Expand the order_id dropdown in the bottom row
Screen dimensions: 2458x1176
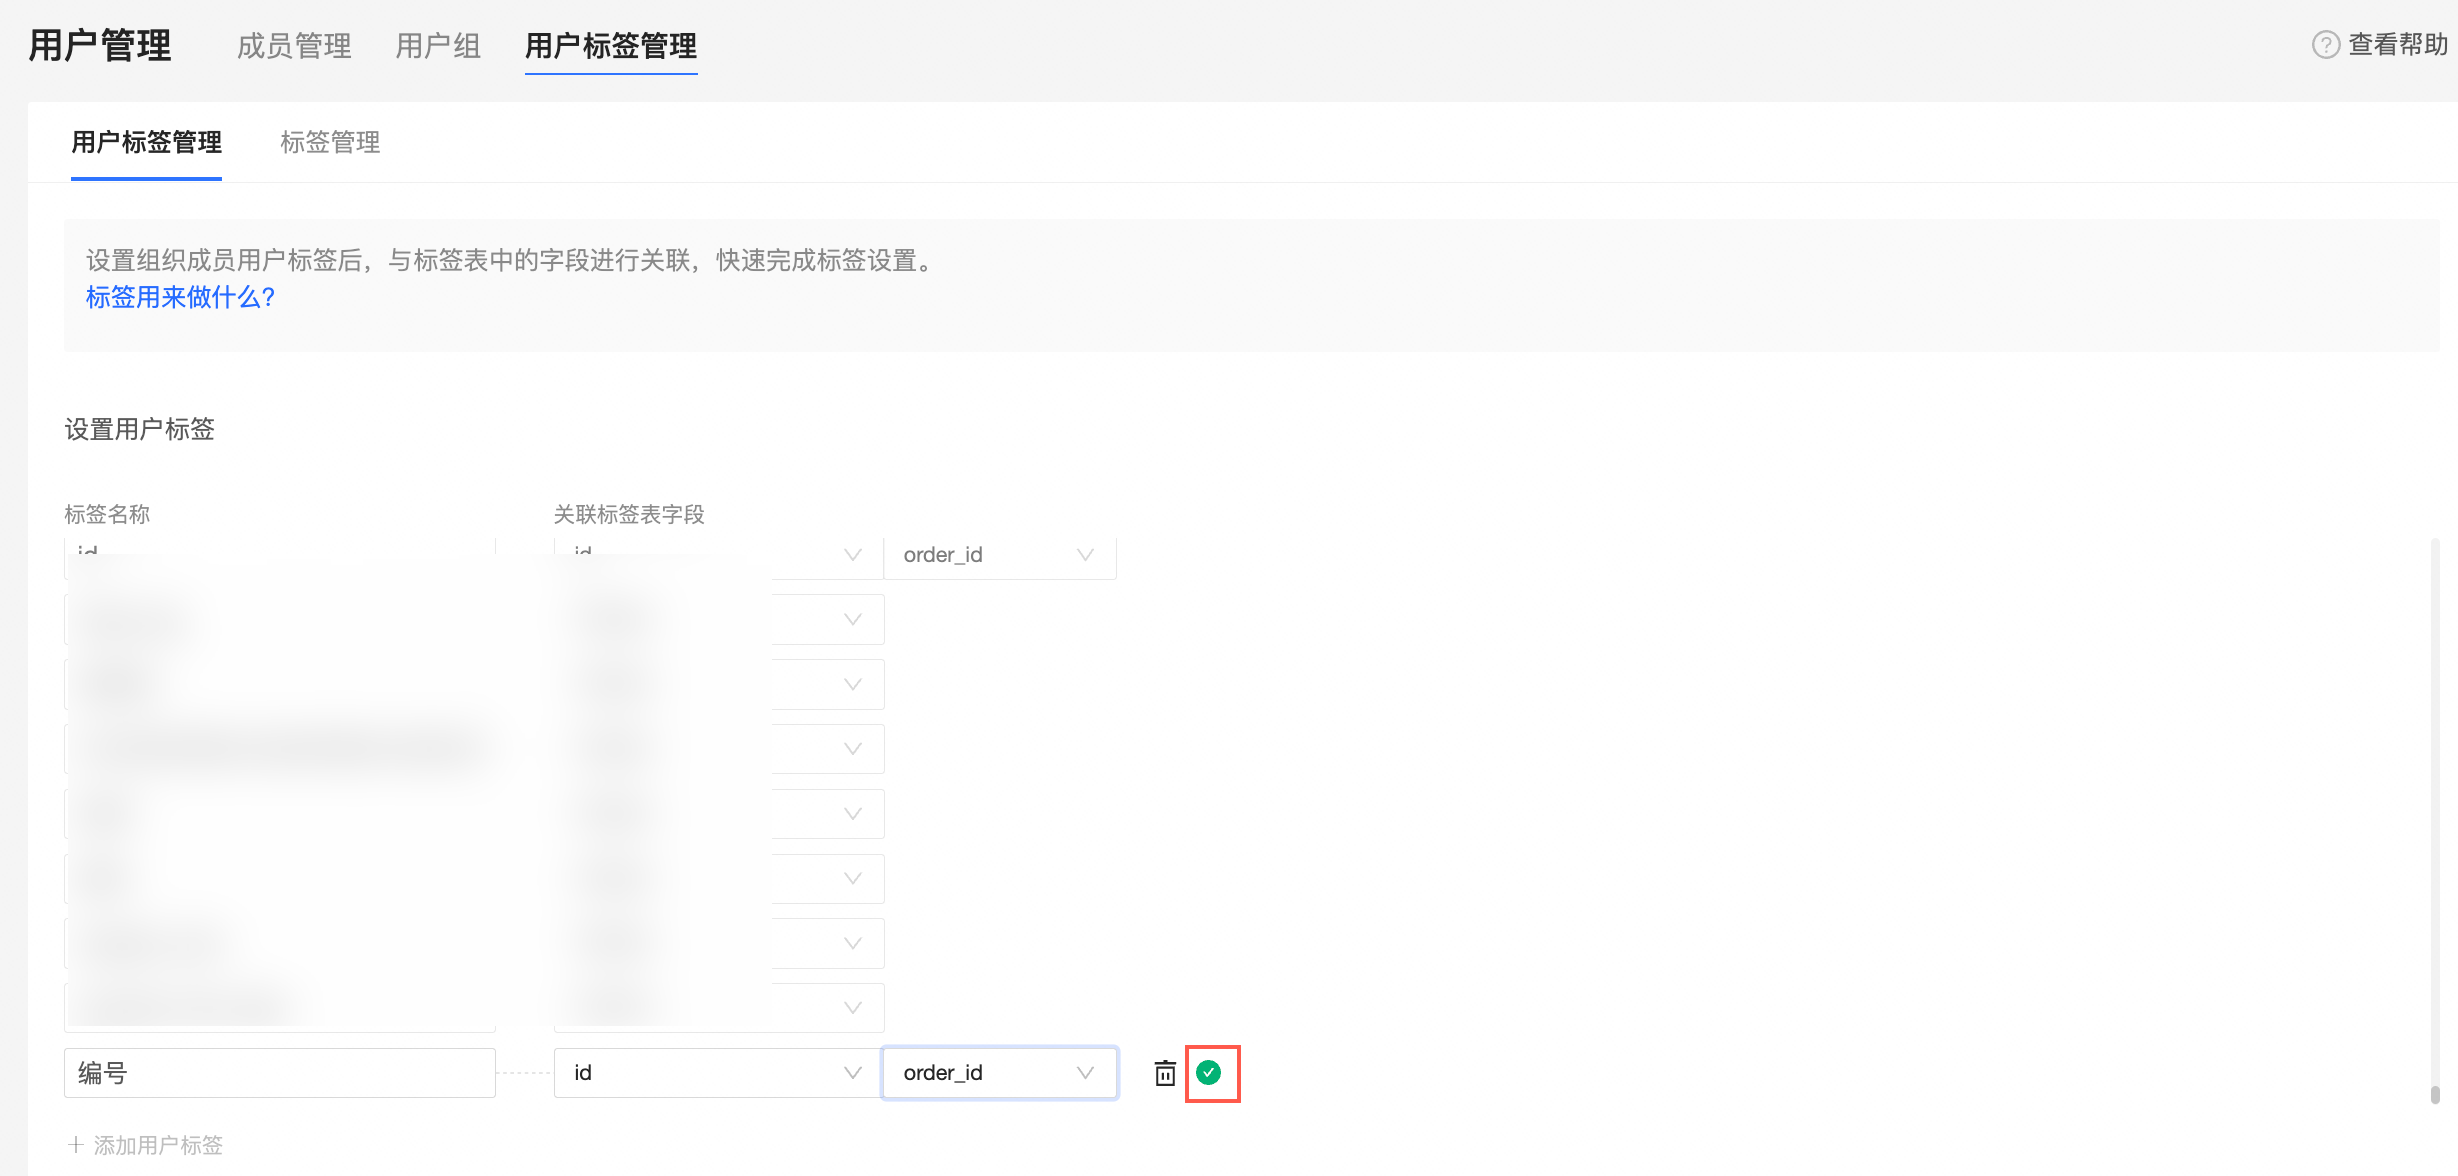click(x=998, y=1073)
